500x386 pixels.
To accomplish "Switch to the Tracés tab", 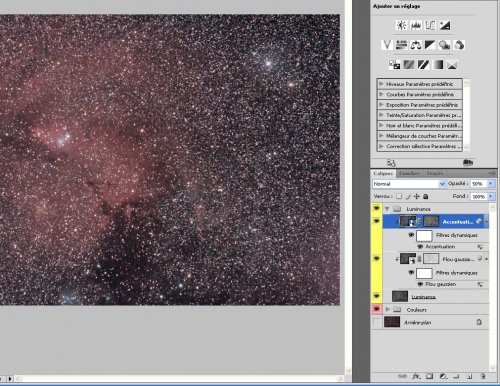I will (435, 173).
